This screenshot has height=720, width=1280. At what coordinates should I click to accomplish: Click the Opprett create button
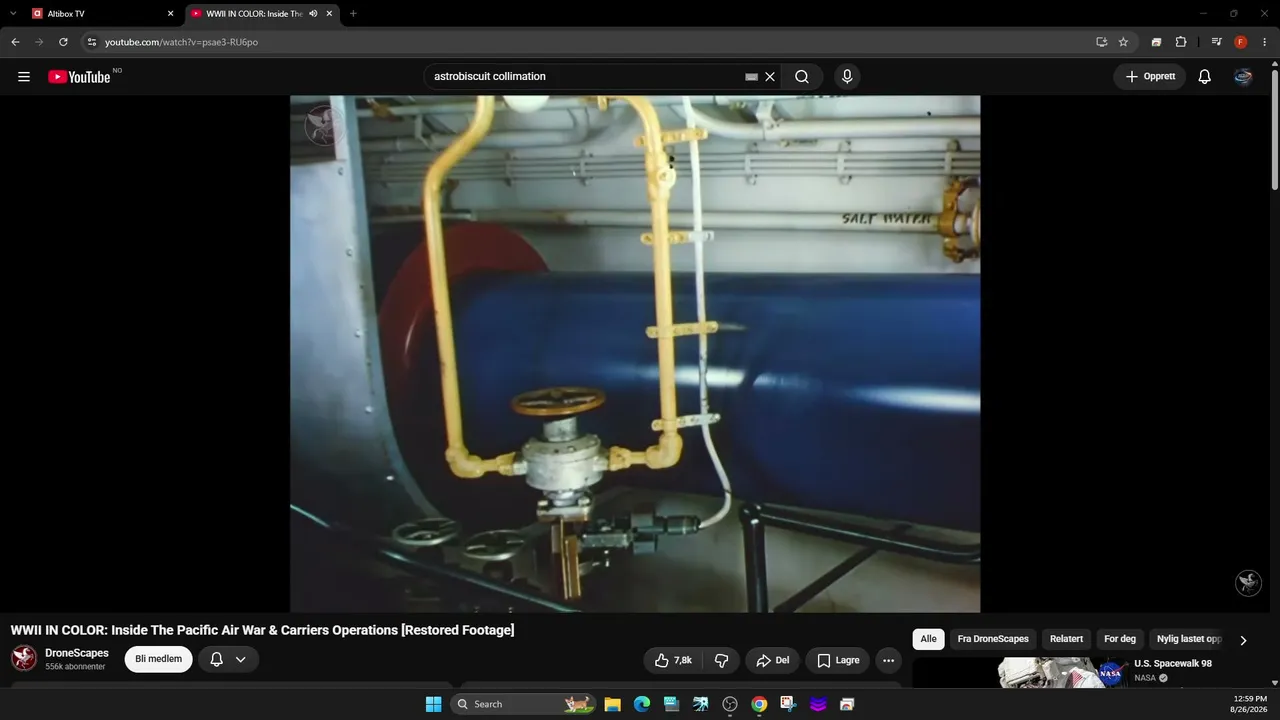1150,77
